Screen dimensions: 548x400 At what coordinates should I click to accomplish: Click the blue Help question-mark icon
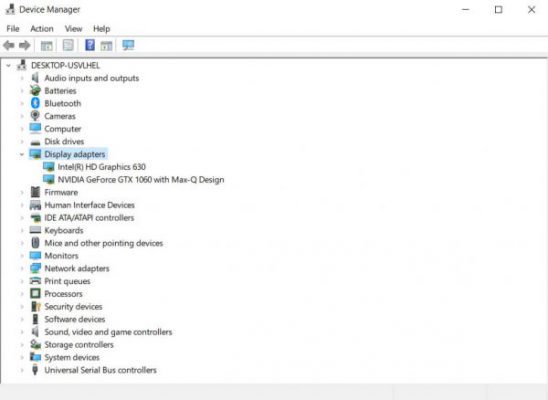pyautogui.click(x=90, y=45)
